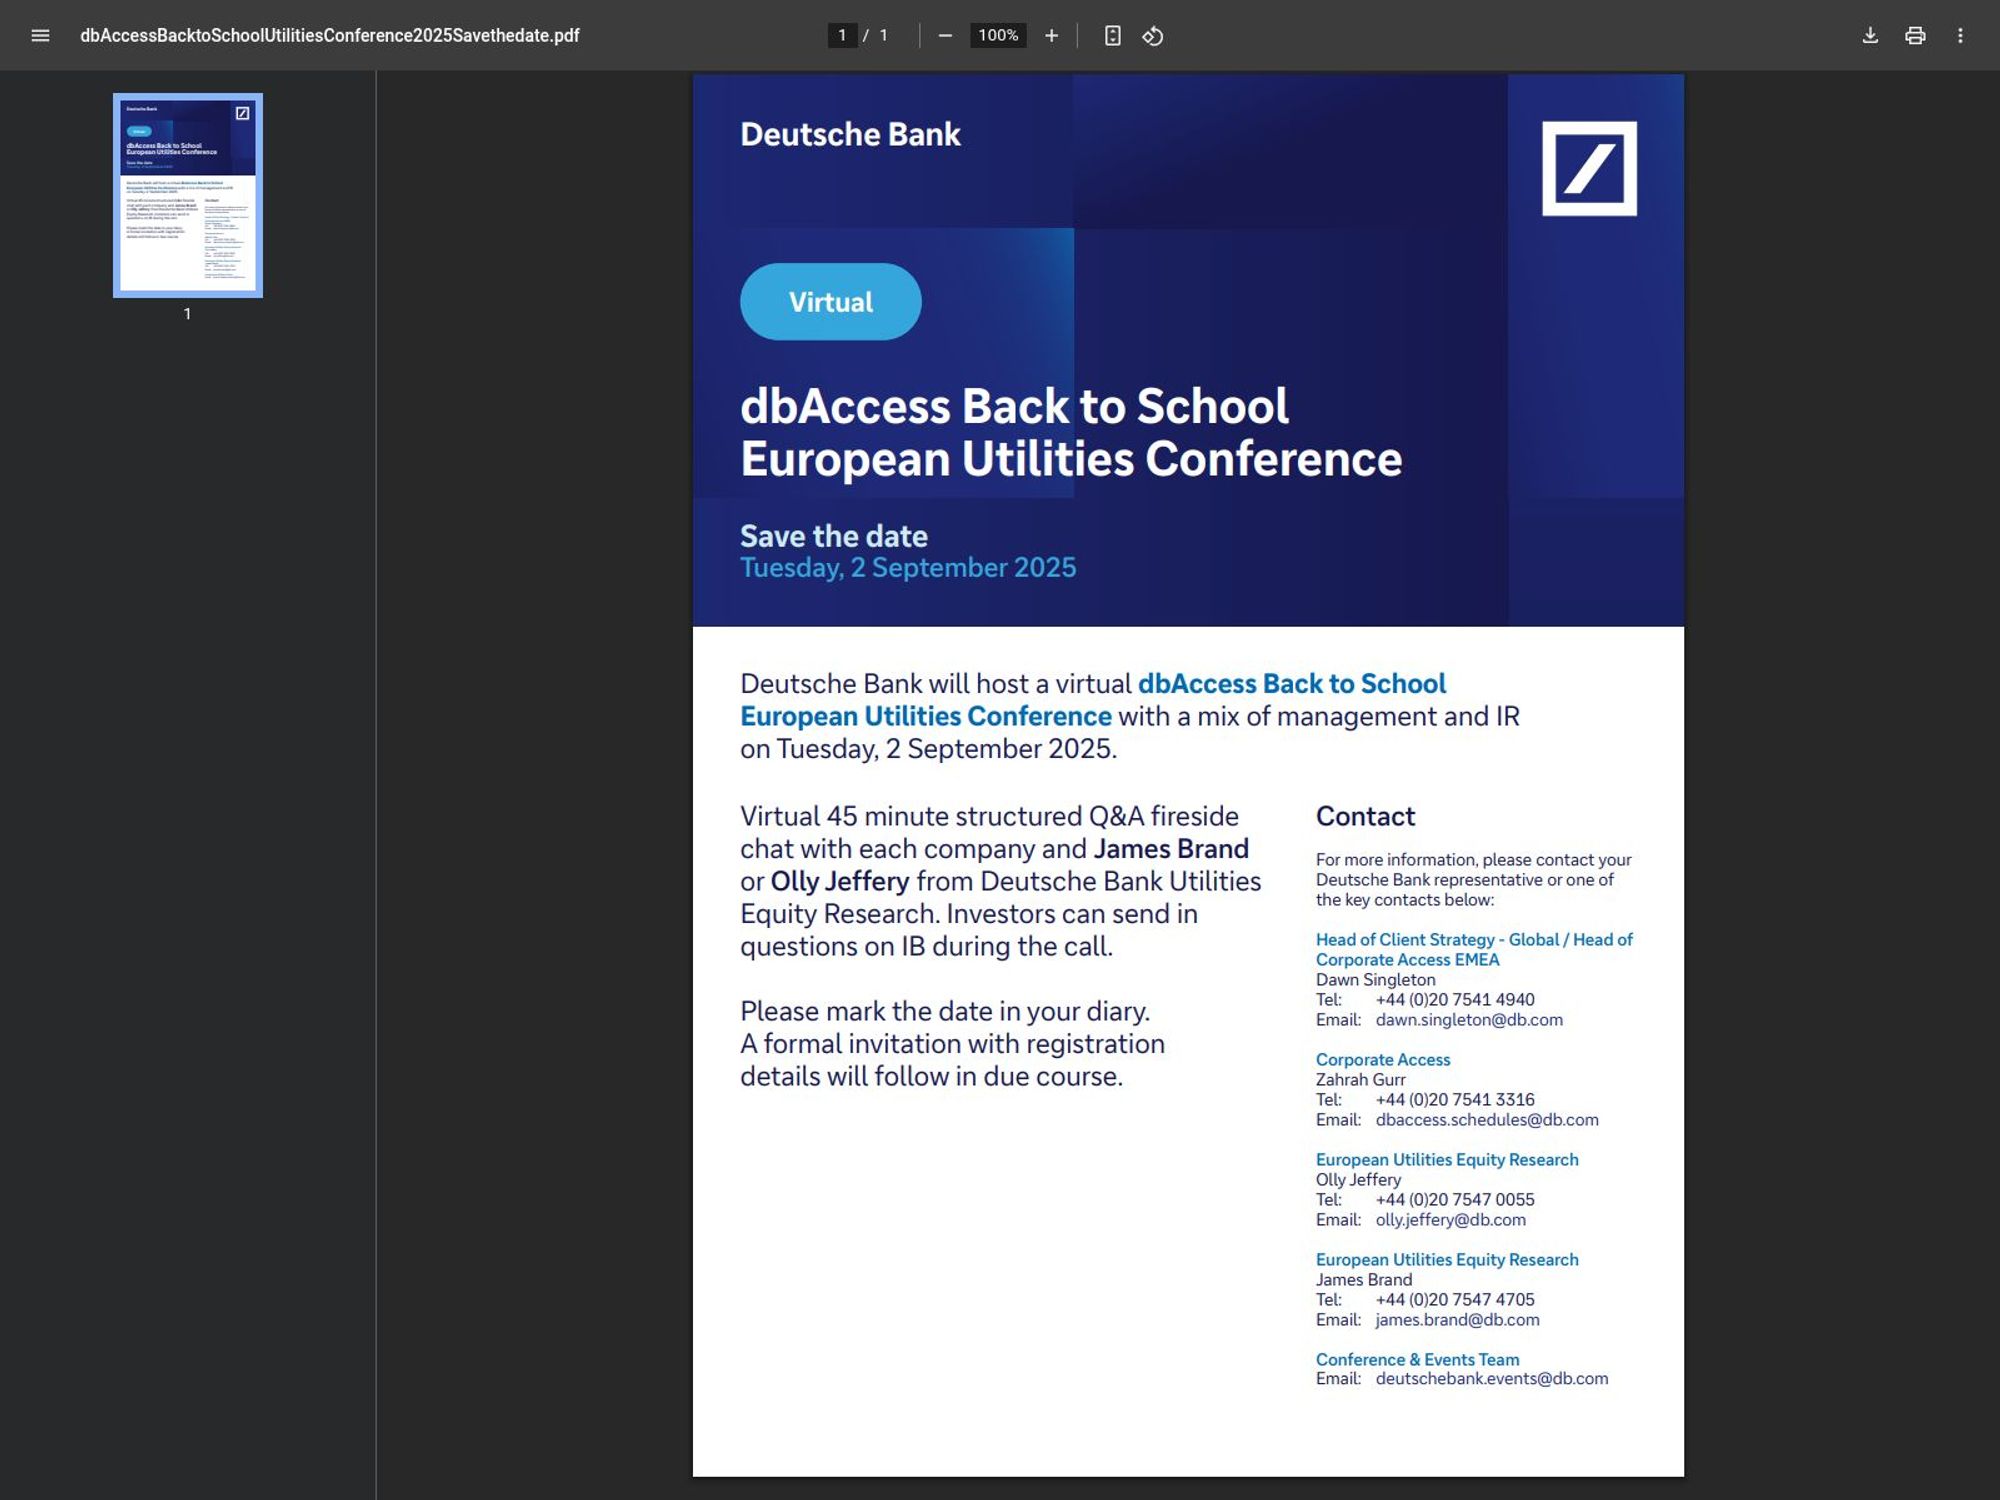Click phone number +44 (0)20 7541 3316
2000x1500 pixels.
click(1455, 1100)
